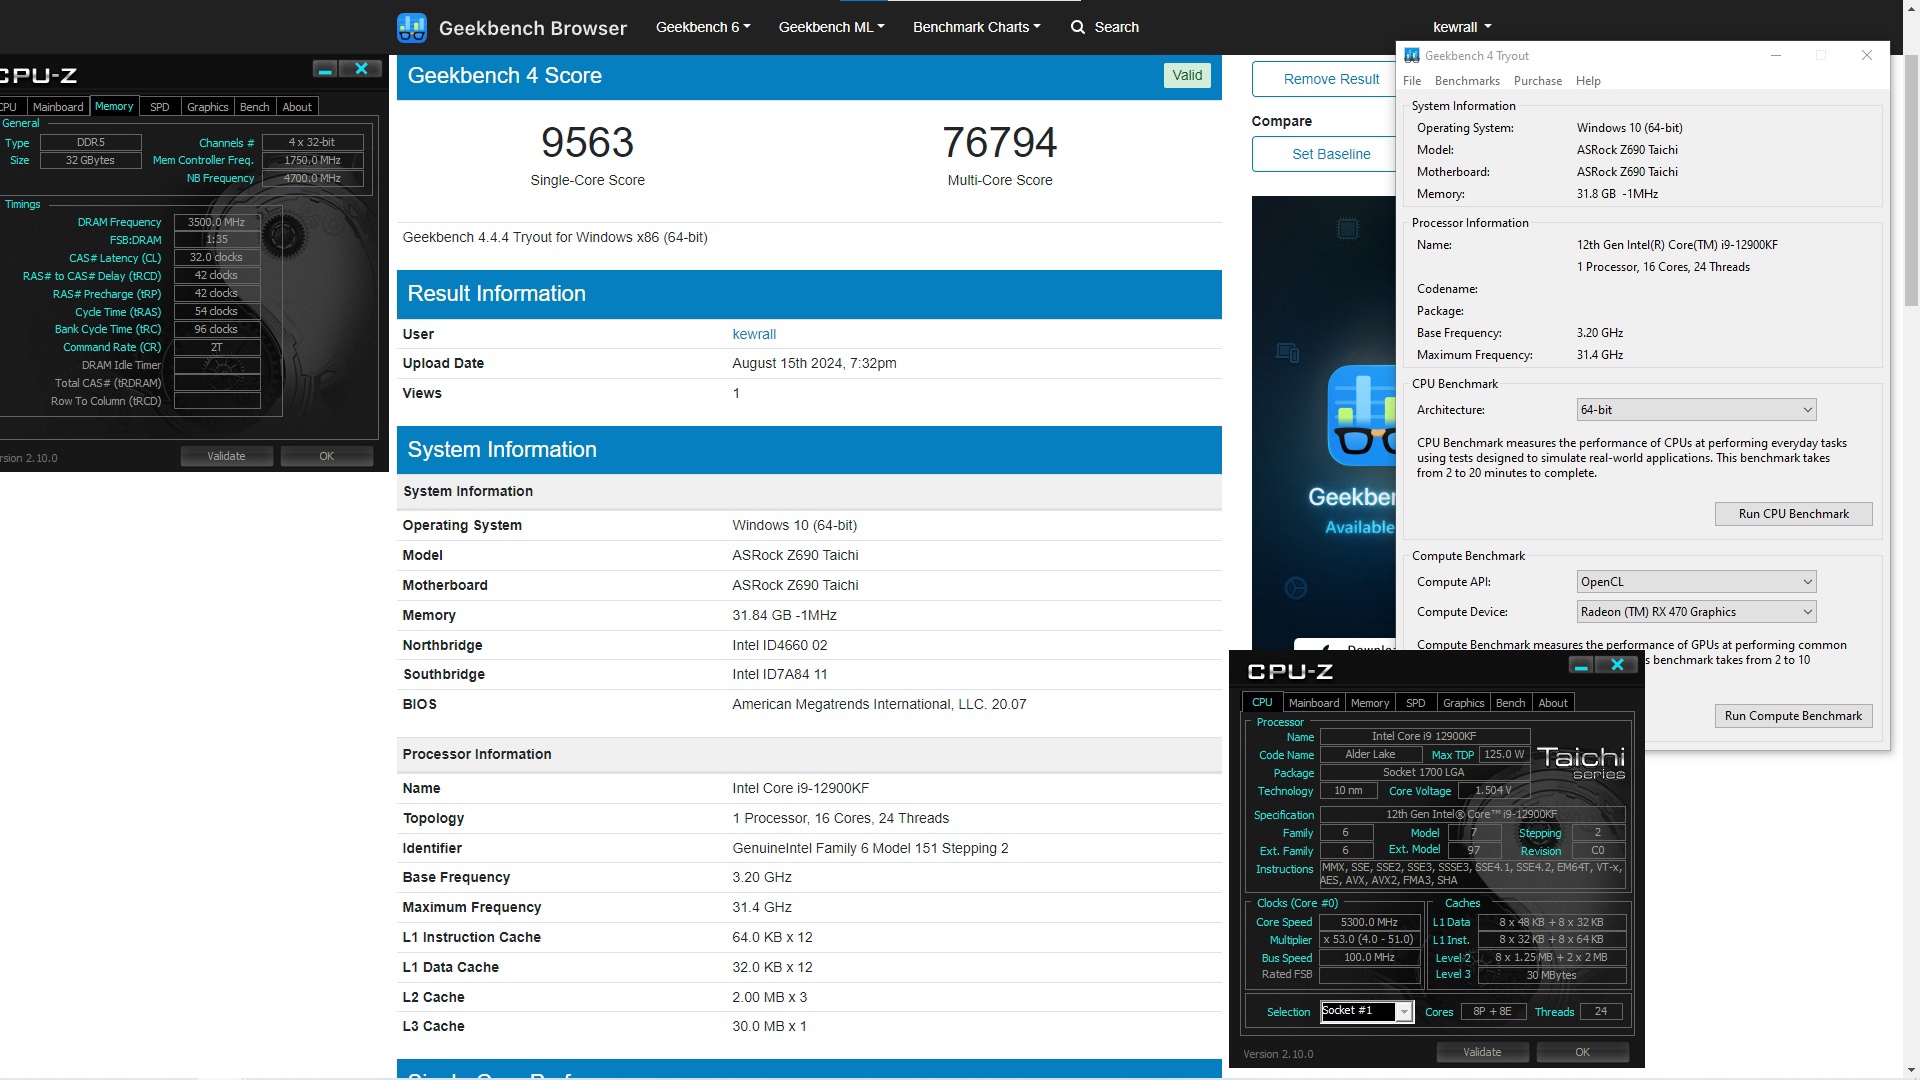Image resolution: width=1920 pixels, height=1080 pixels.
Task: Expand the Benchmark Charts menu
Action: pos(976,27)
